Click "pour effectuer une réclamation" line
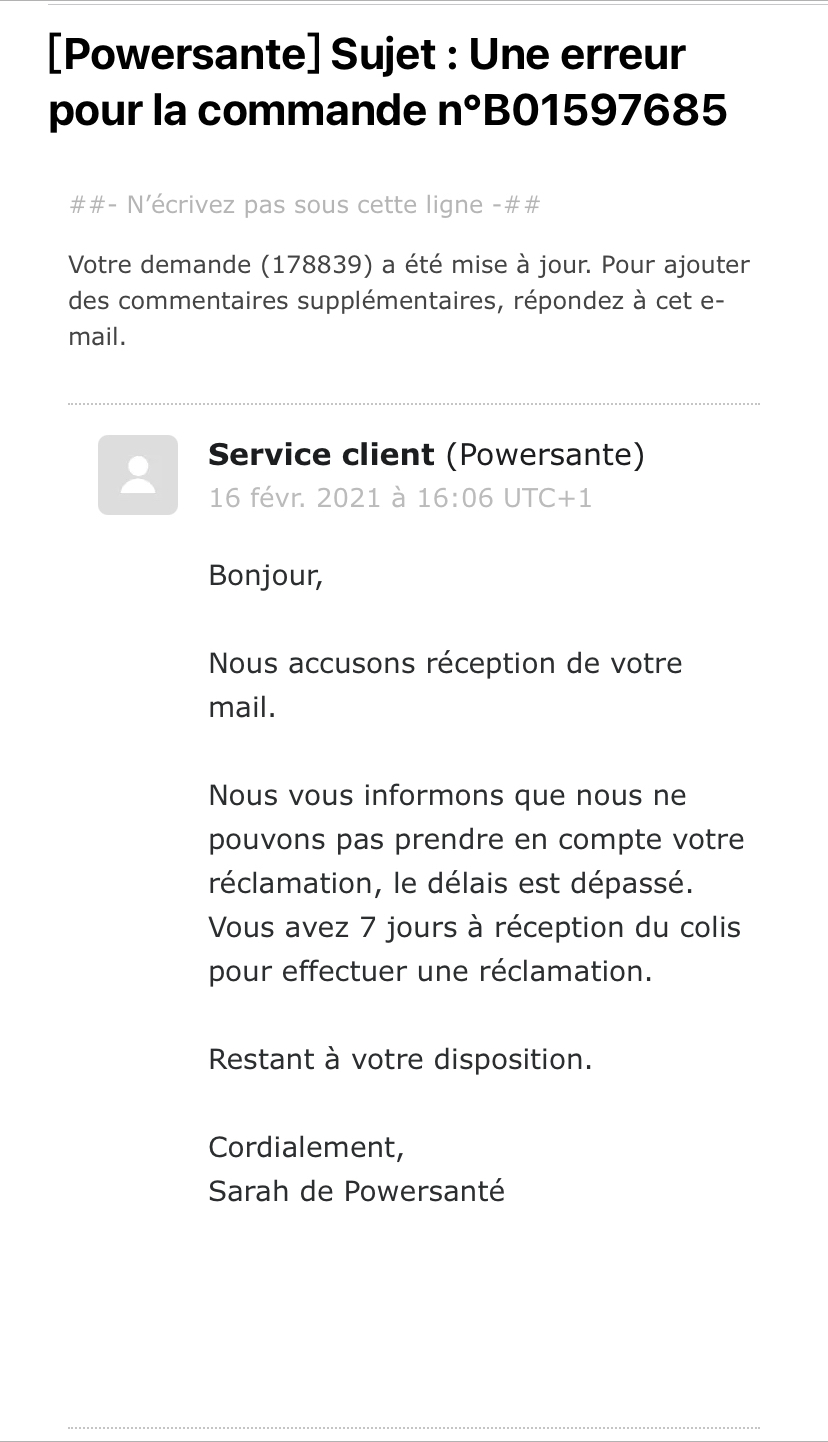The image size is (828, 1442). click(x=430, y=972)
